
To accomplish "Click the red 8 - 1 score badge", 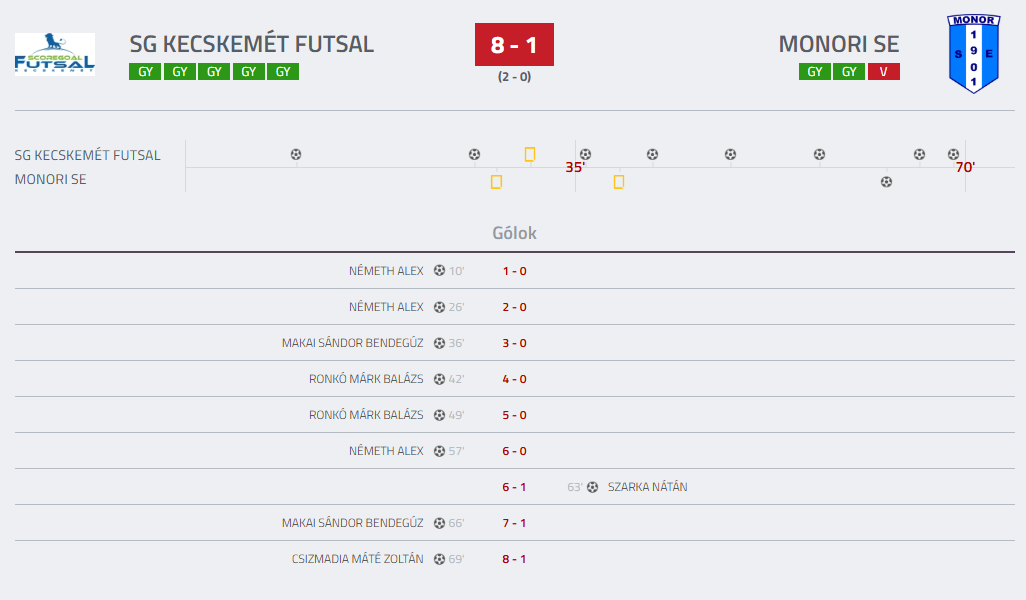I will [514, 45].
